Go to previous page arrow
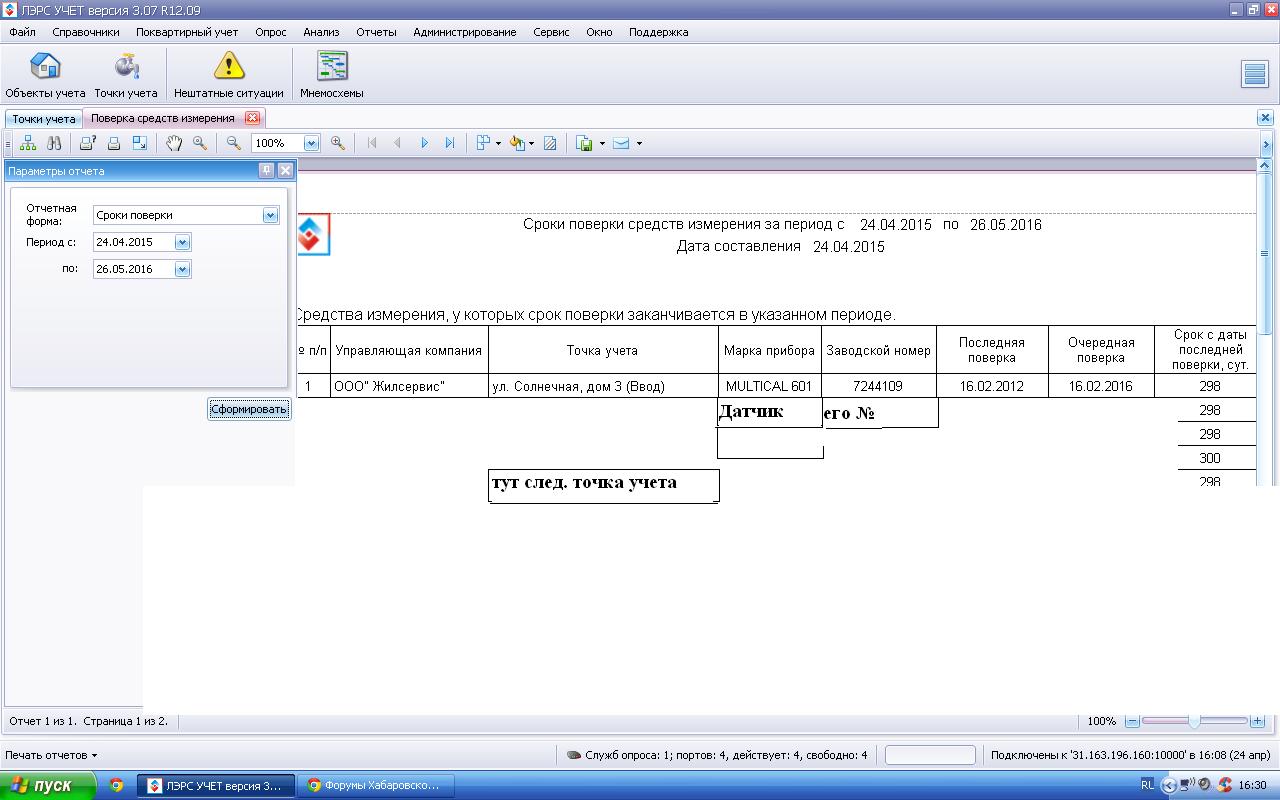This screenshot has width=1280, height=800. point(398,143)
